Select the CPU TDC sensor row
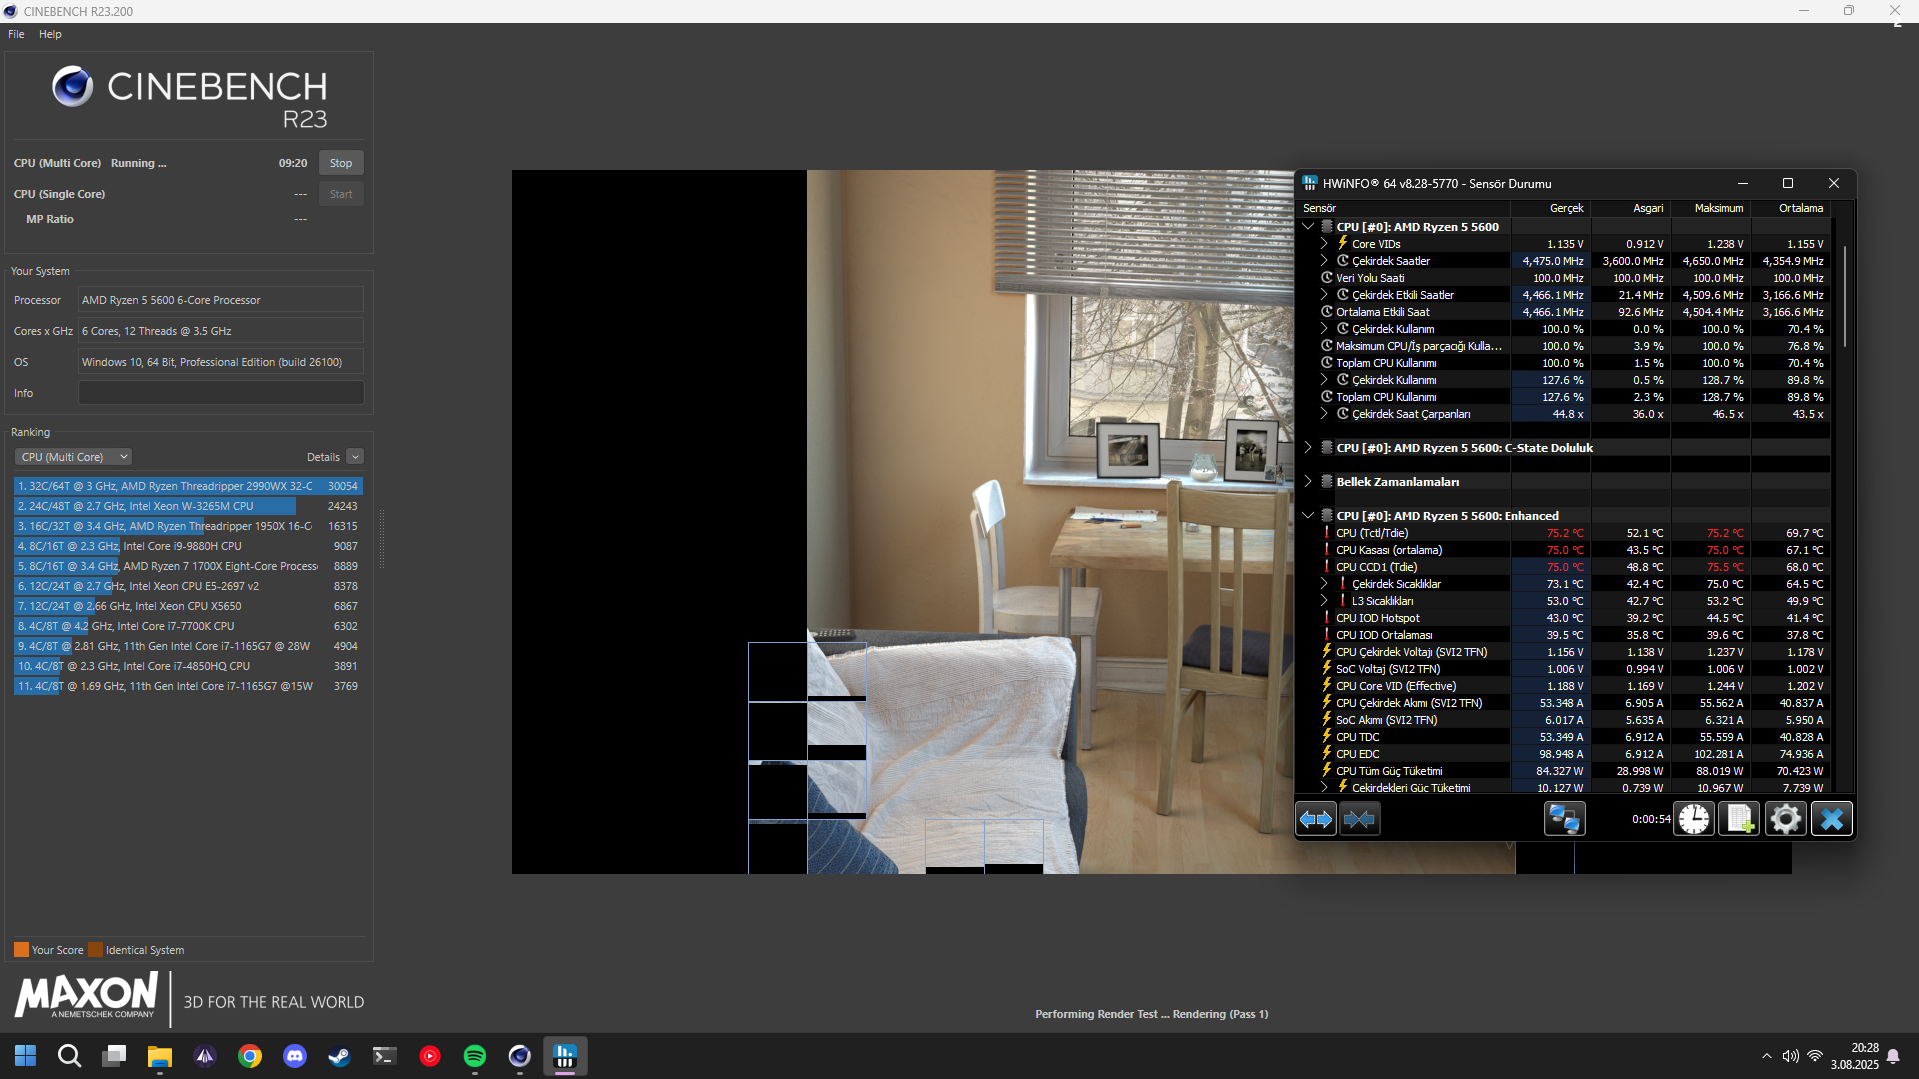This screenshot has width=1919, height=1079. point(1565,737)
